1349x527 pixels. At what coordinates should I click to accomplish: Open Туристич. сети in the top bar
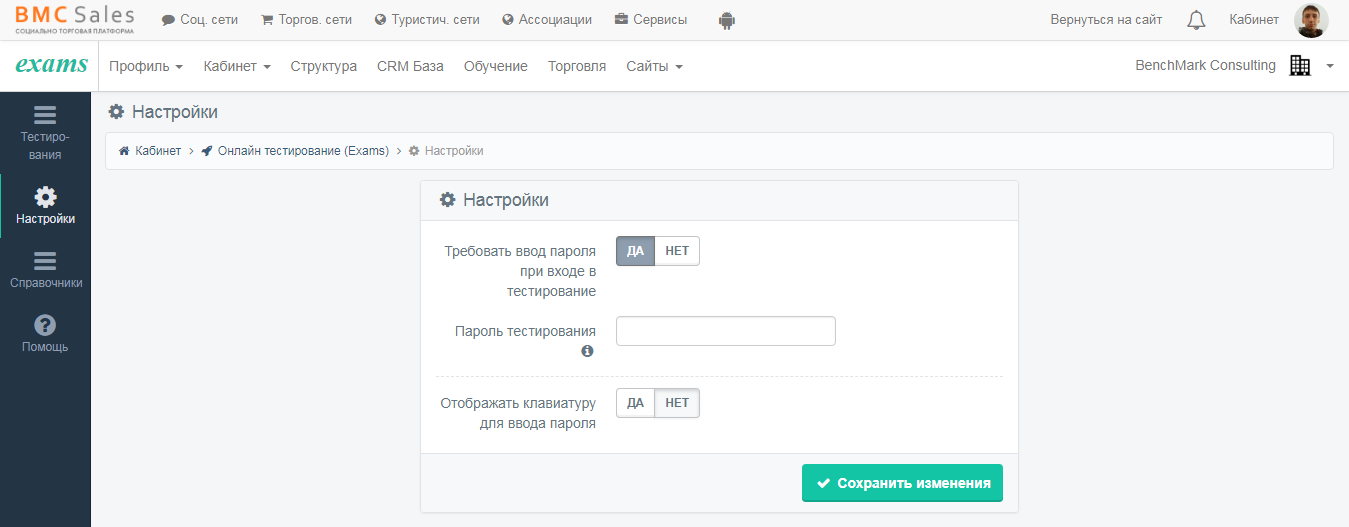[427, 20]
